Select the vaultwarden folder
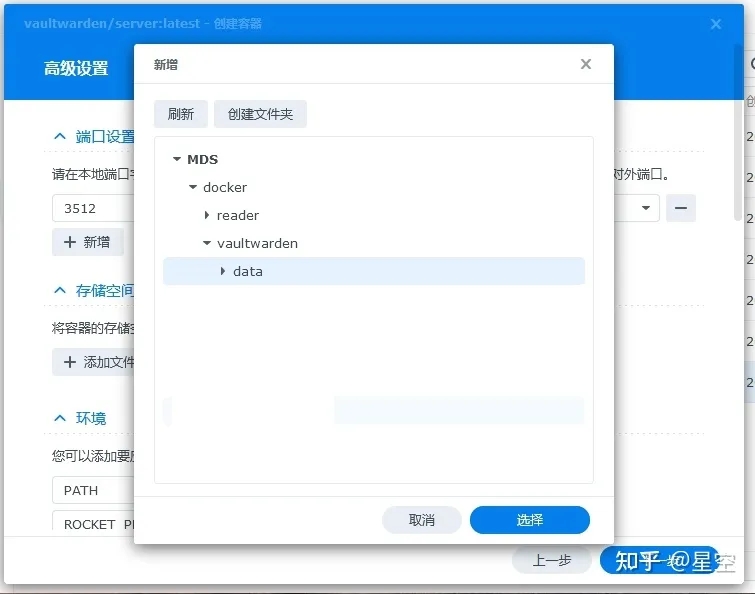This screenshot has height=594, width=755. coord(257,243)
